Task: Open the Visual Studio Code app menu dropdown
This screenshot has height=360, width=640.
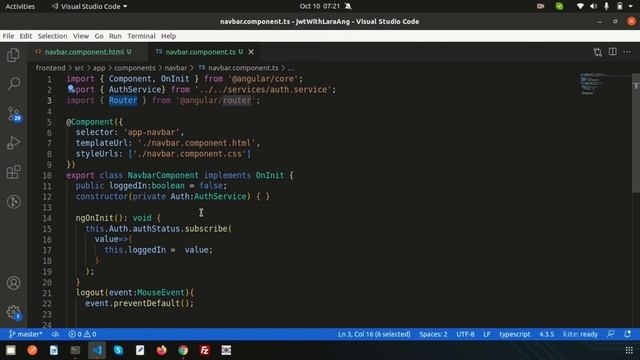Action: coord(89,6)
